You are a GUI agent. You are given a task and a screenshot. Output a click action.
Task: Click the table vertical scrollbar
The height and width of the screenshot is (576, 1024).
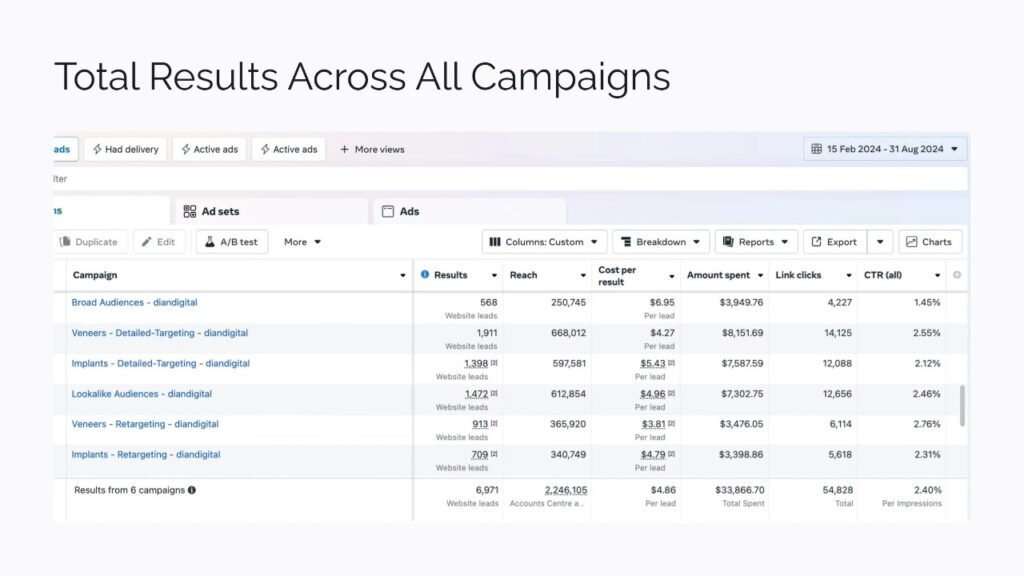tap(963, 405)
